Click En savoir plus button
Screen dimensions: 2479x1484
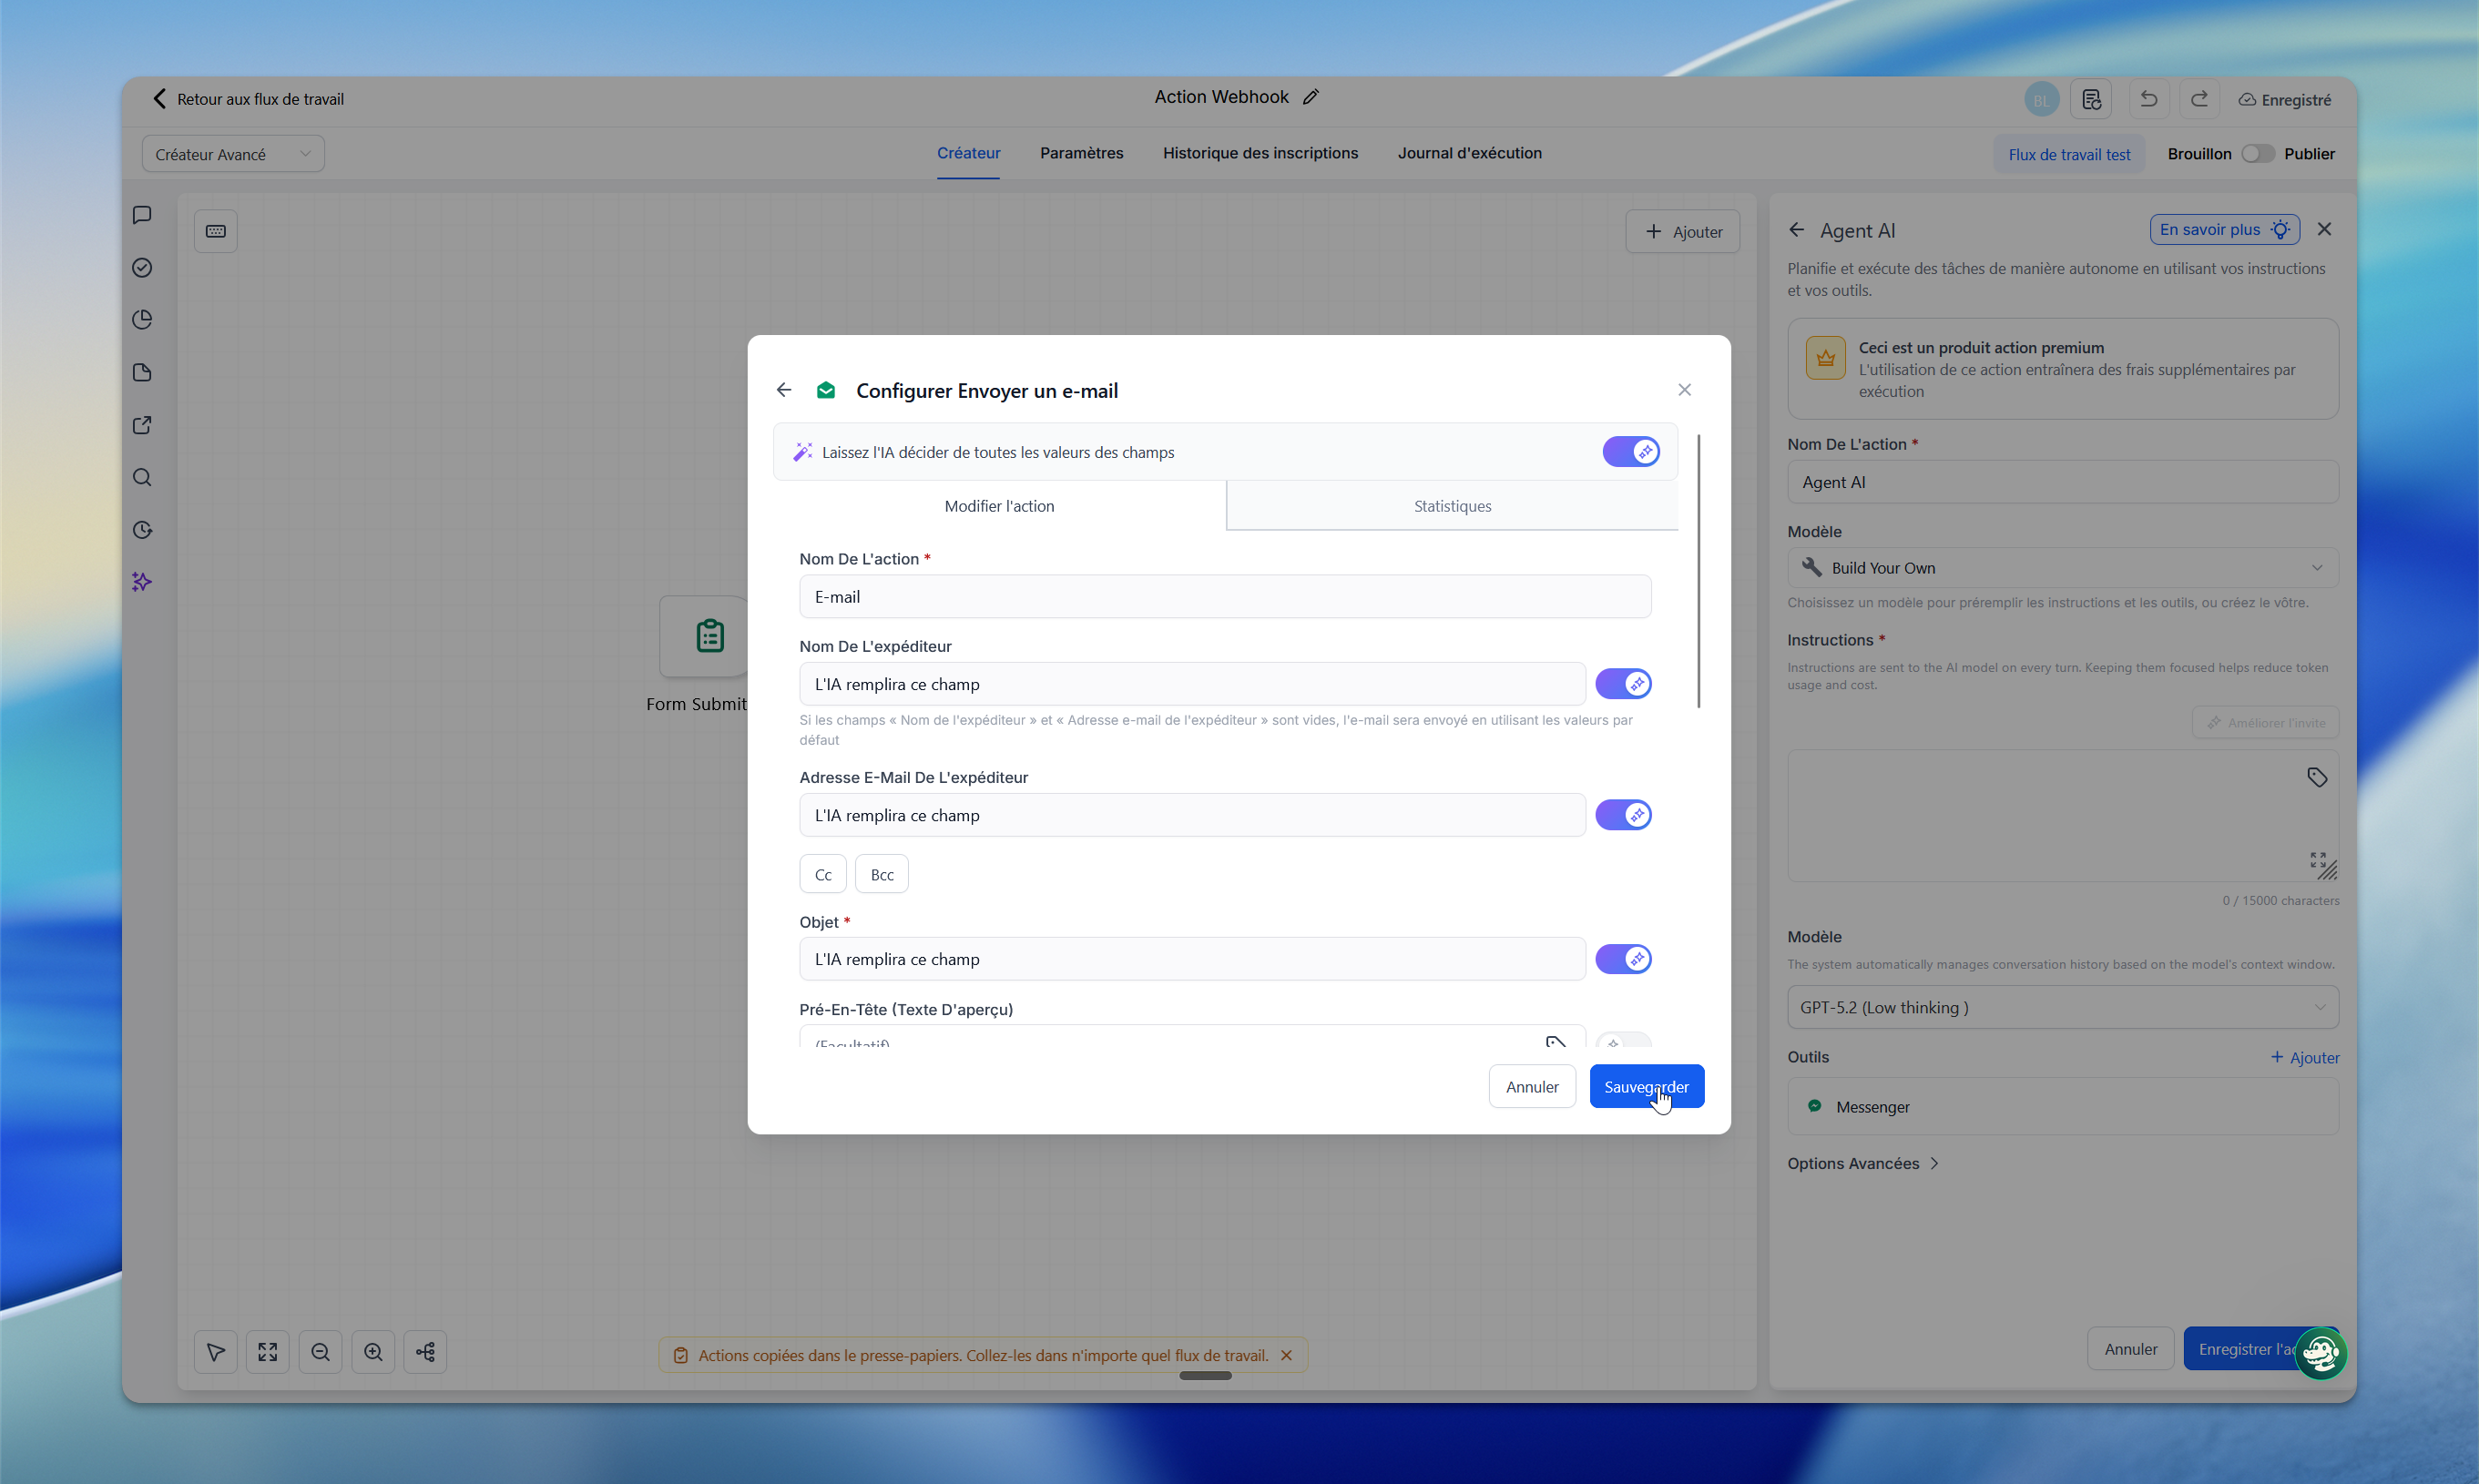(x=2224, y=229)
